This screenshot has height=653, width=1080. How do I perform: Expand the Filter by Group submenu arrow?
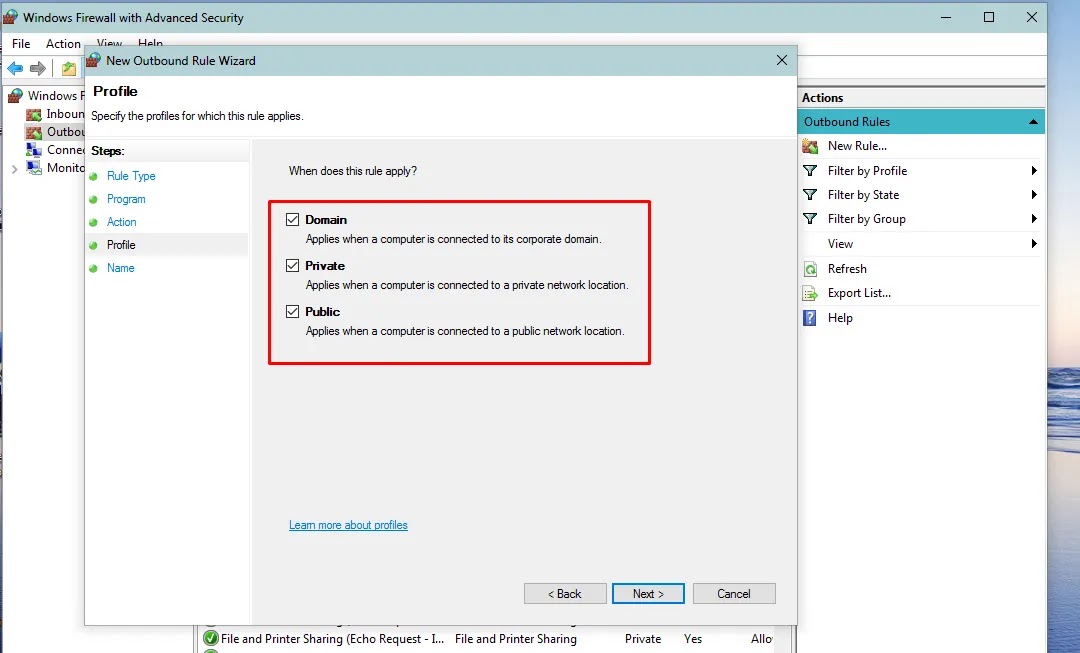tap(1034, 219)
